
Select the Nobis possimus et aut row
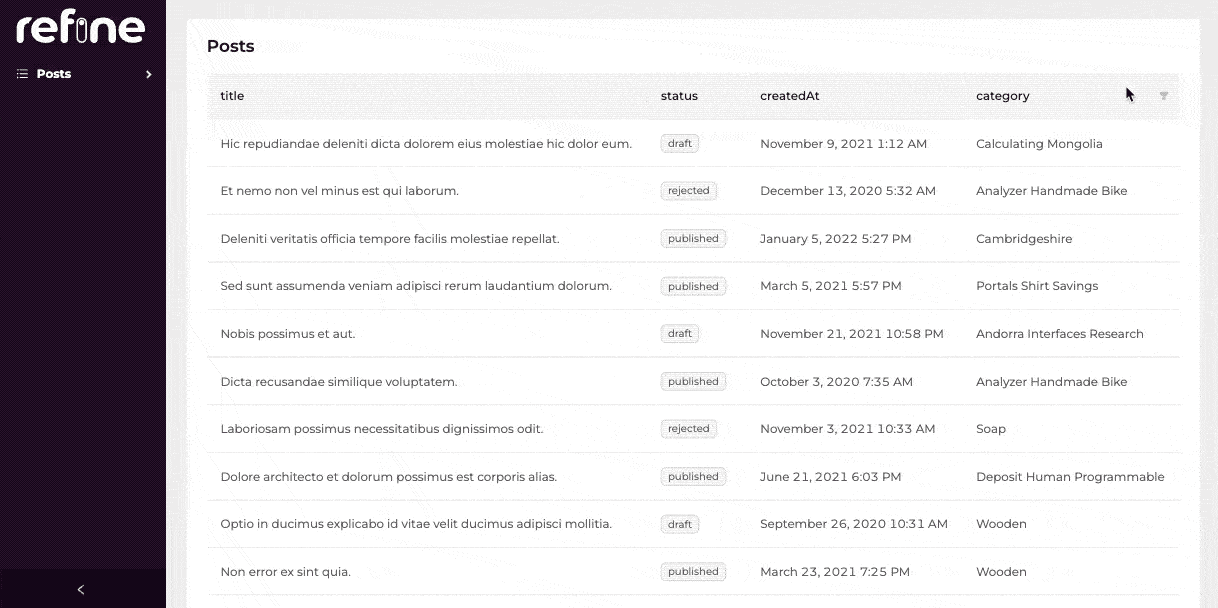coord(287,334)
